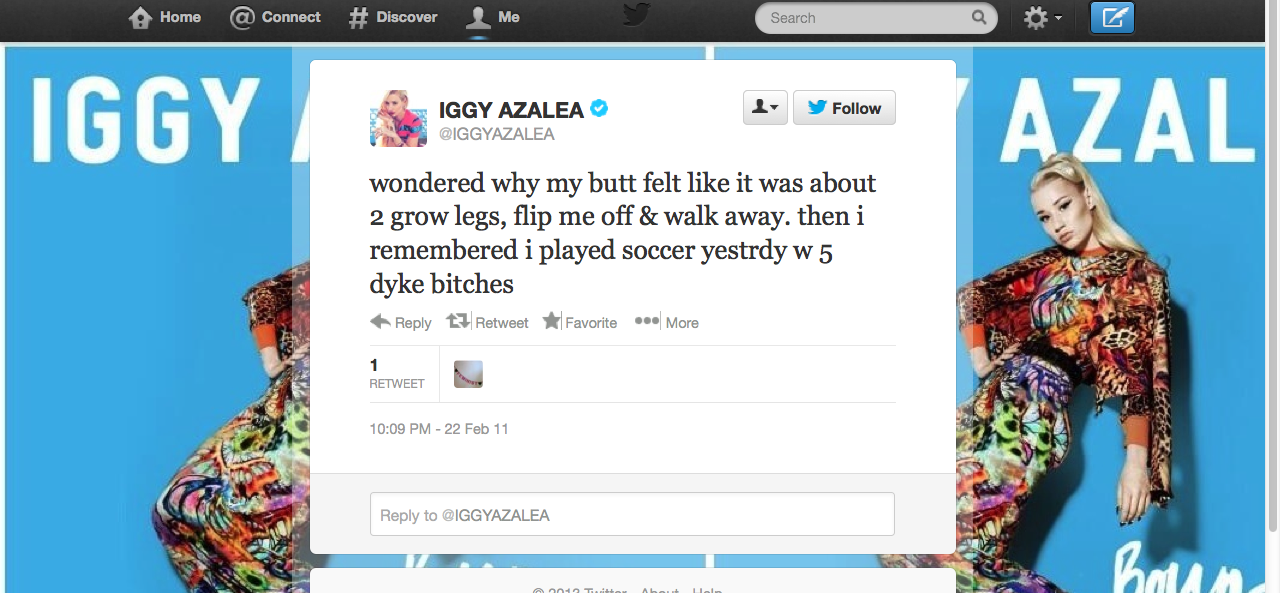This screenshot has height=593, width=1280.
Task: Open the Connect tab
Action: [x=275, y=17]
